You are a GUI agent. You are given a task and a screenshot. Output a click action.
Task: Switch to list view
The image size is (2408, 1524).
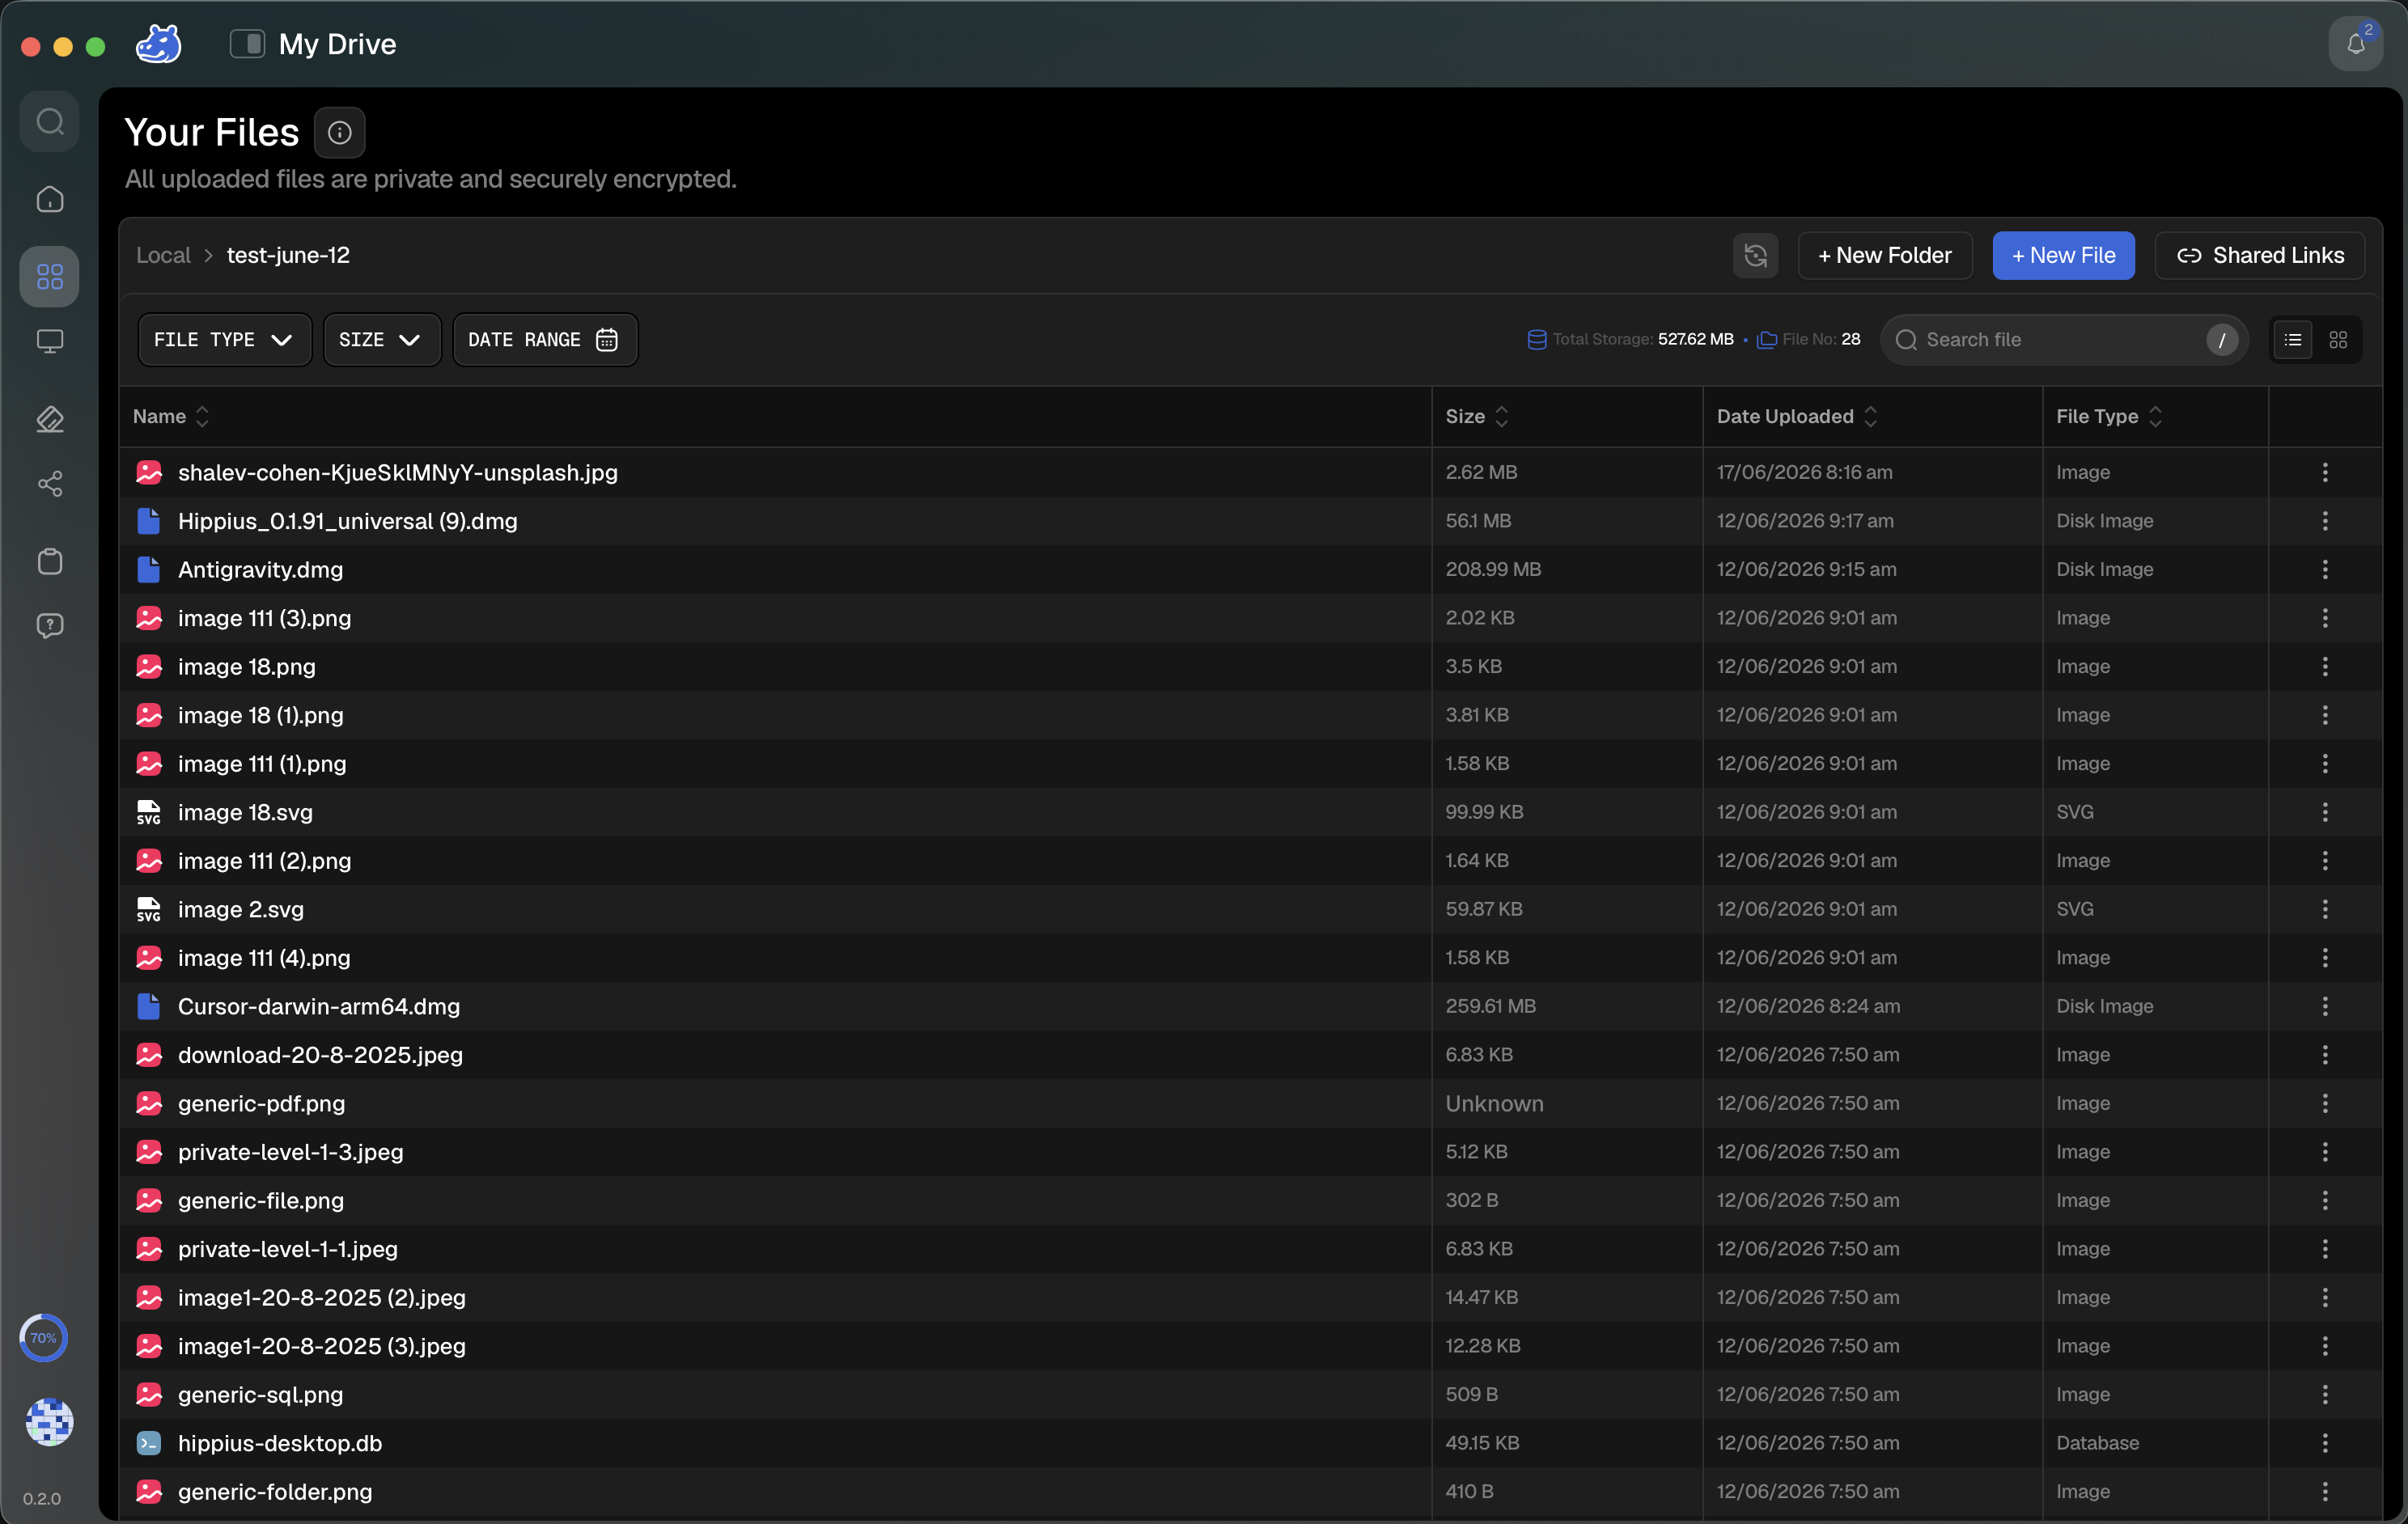coord(2293,340)
